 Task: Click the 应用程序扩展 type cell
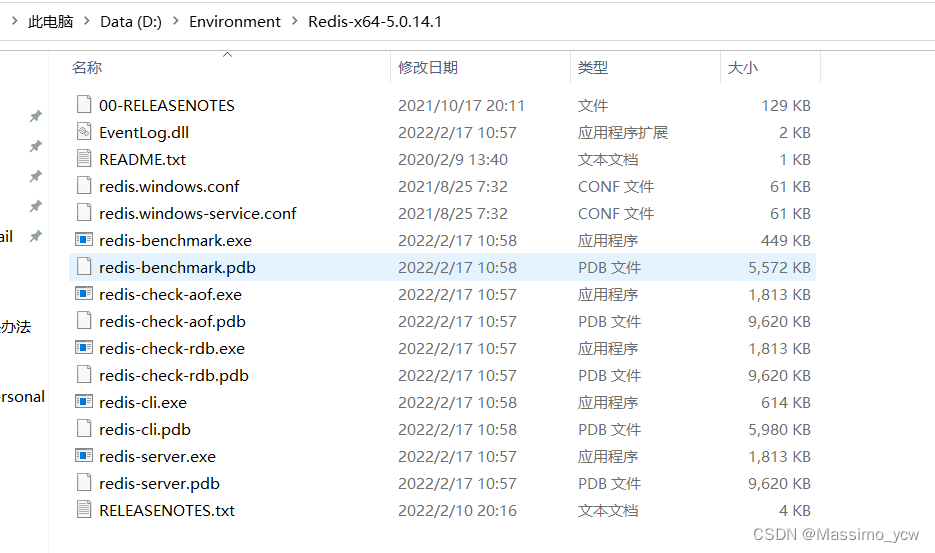click(x=623, y=132)
